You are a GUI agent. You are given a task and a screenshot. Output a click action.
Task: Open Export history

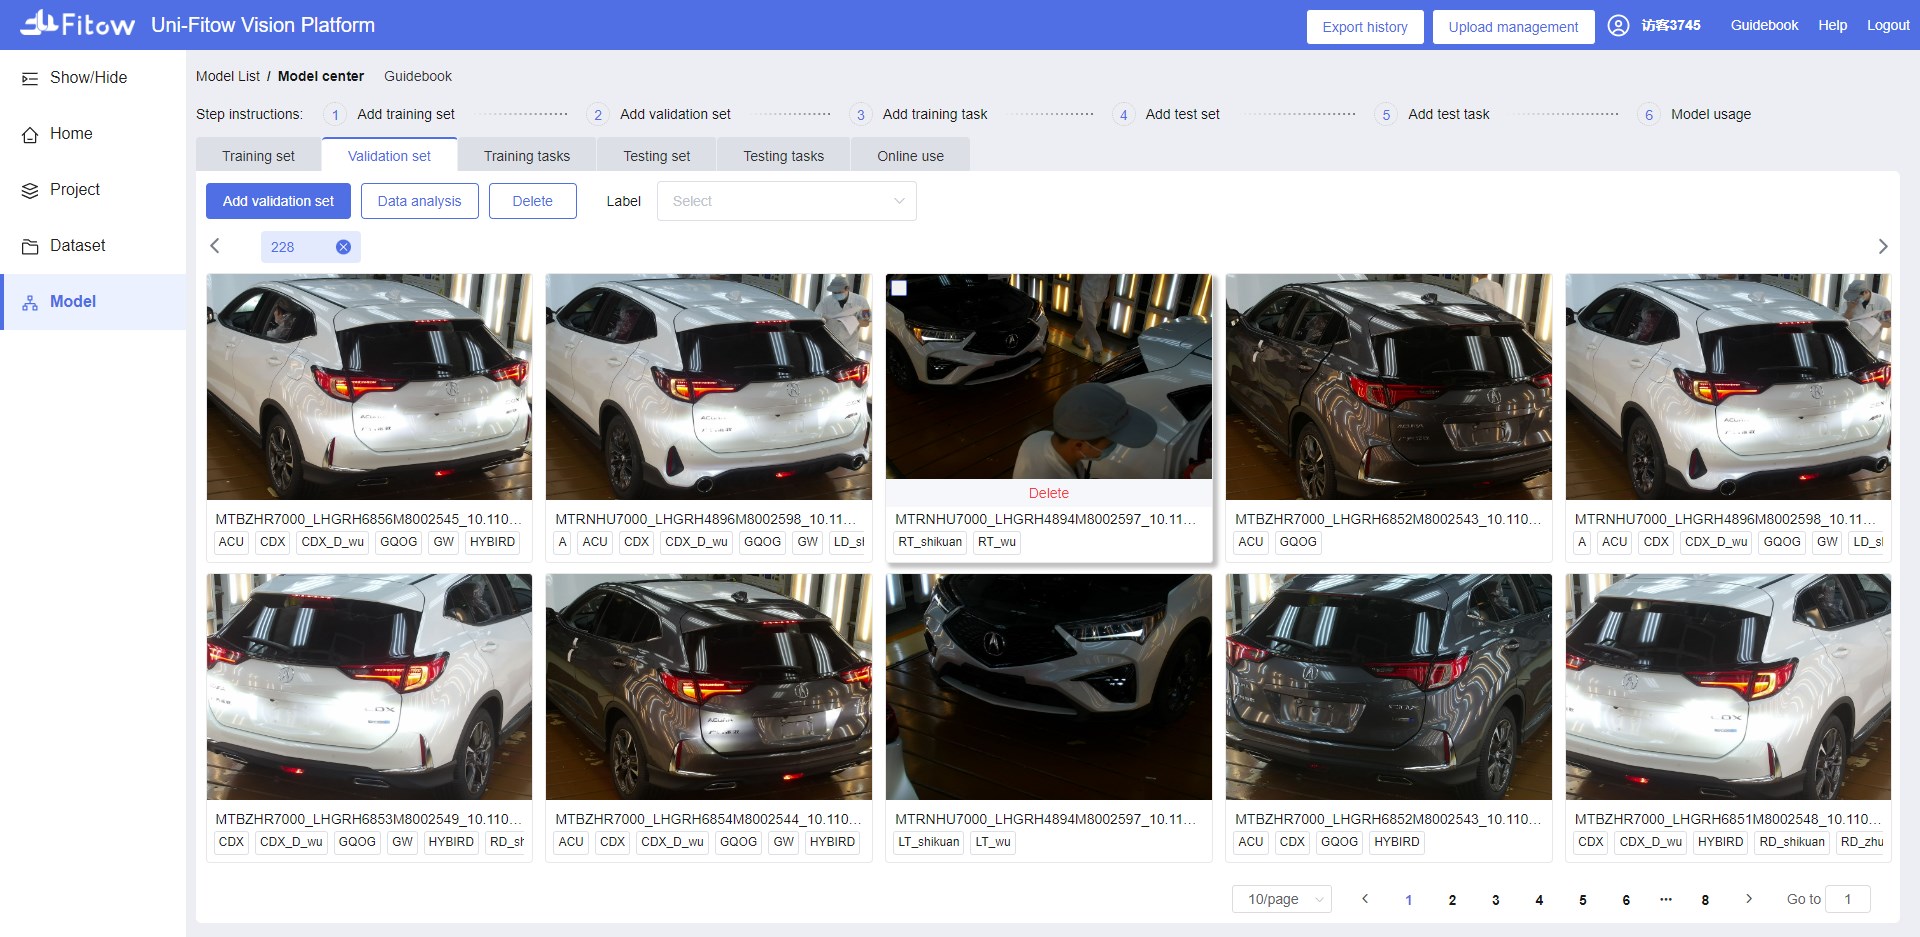point(1365,27)
